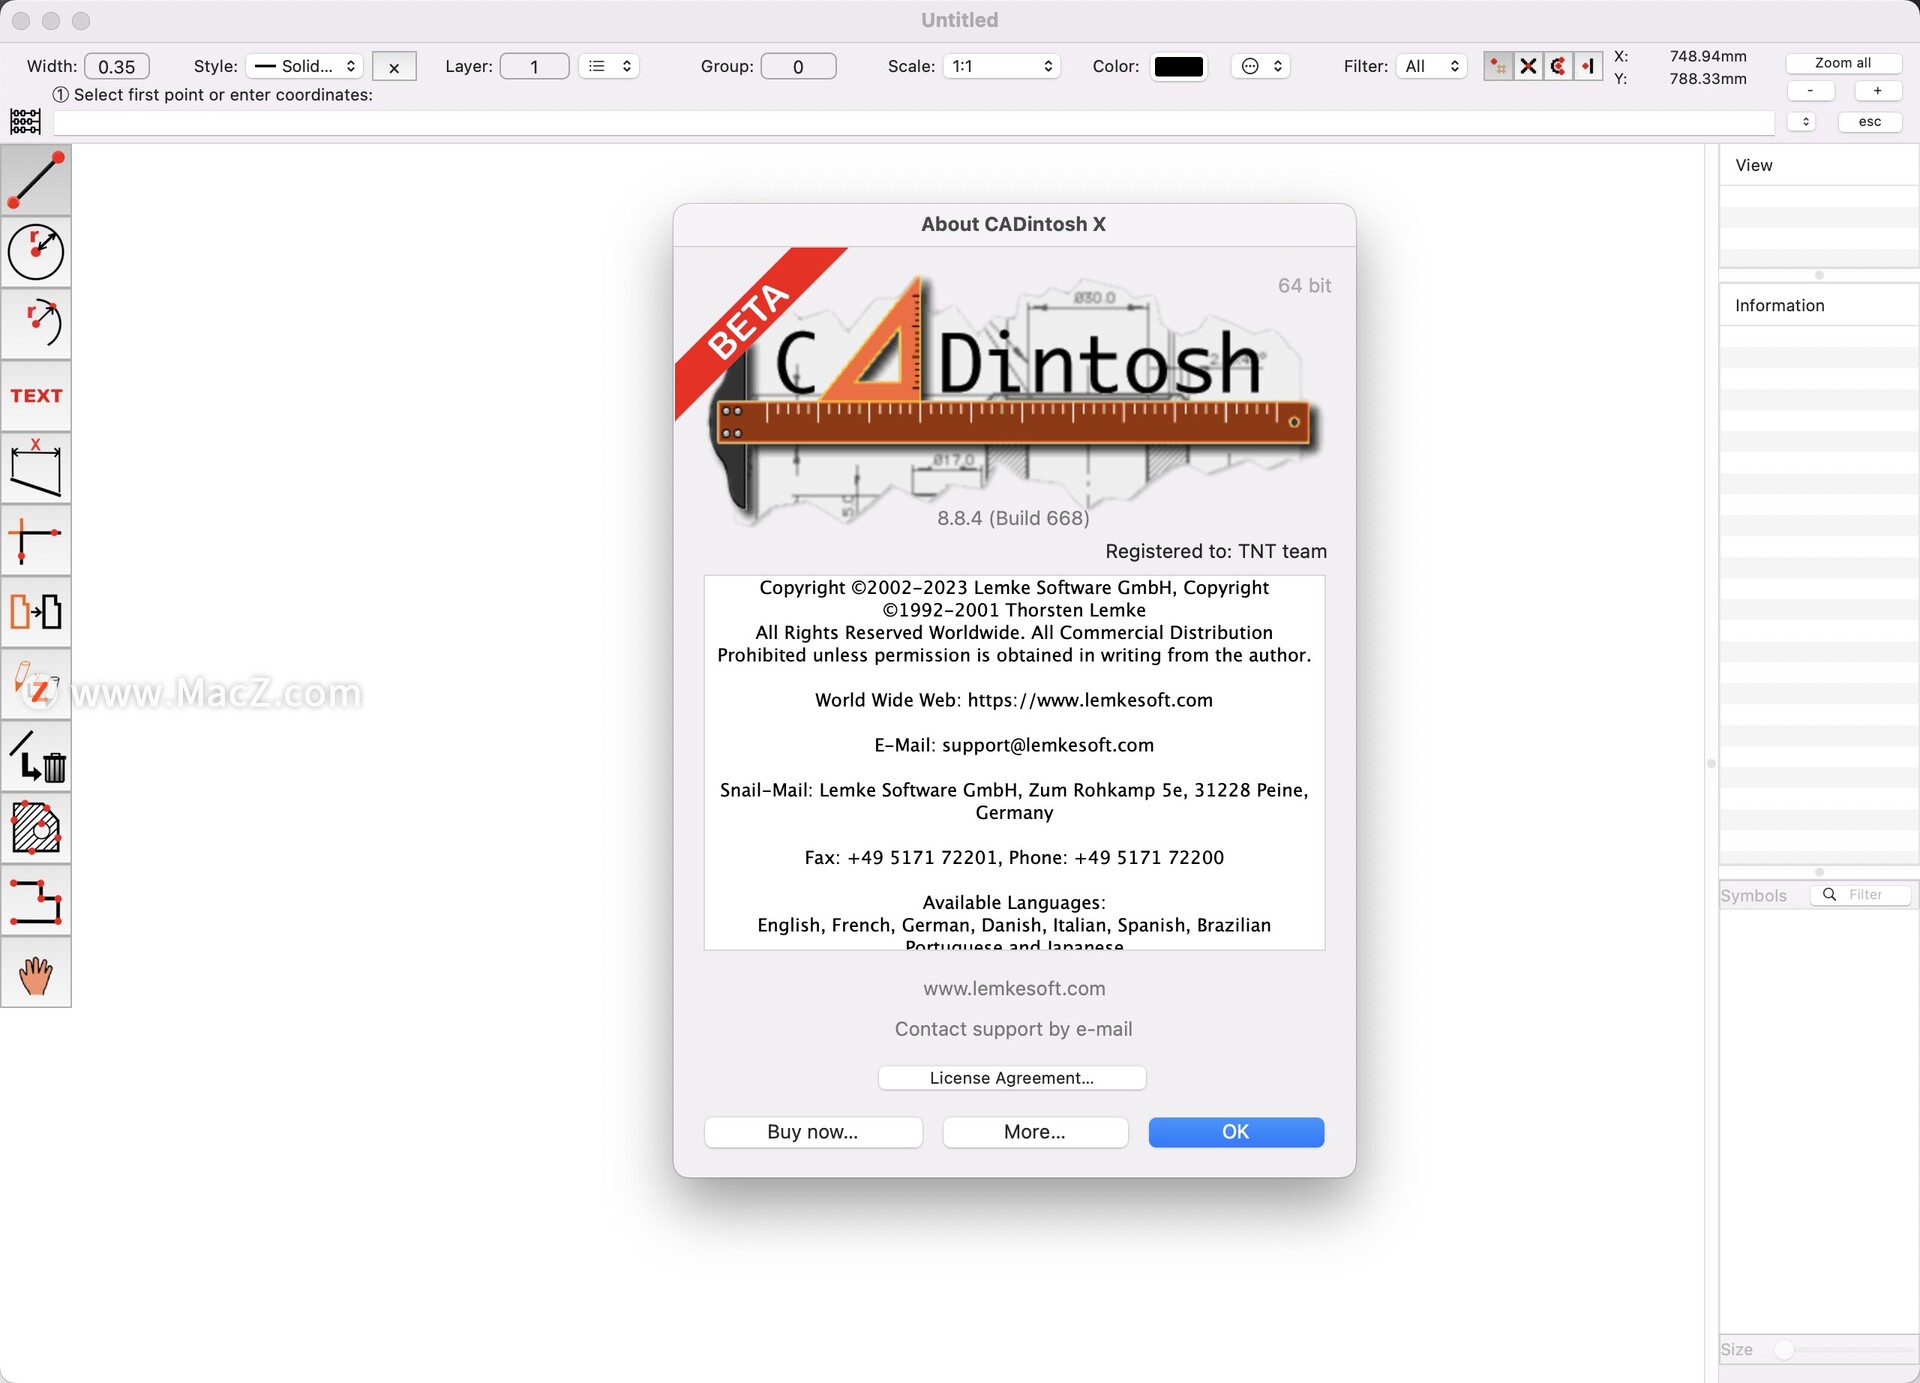Click the Width input field

[117, 66]
